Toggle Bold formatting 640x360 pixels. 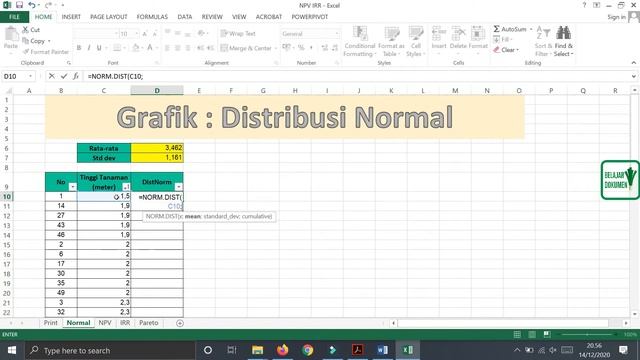pos(79,48)
